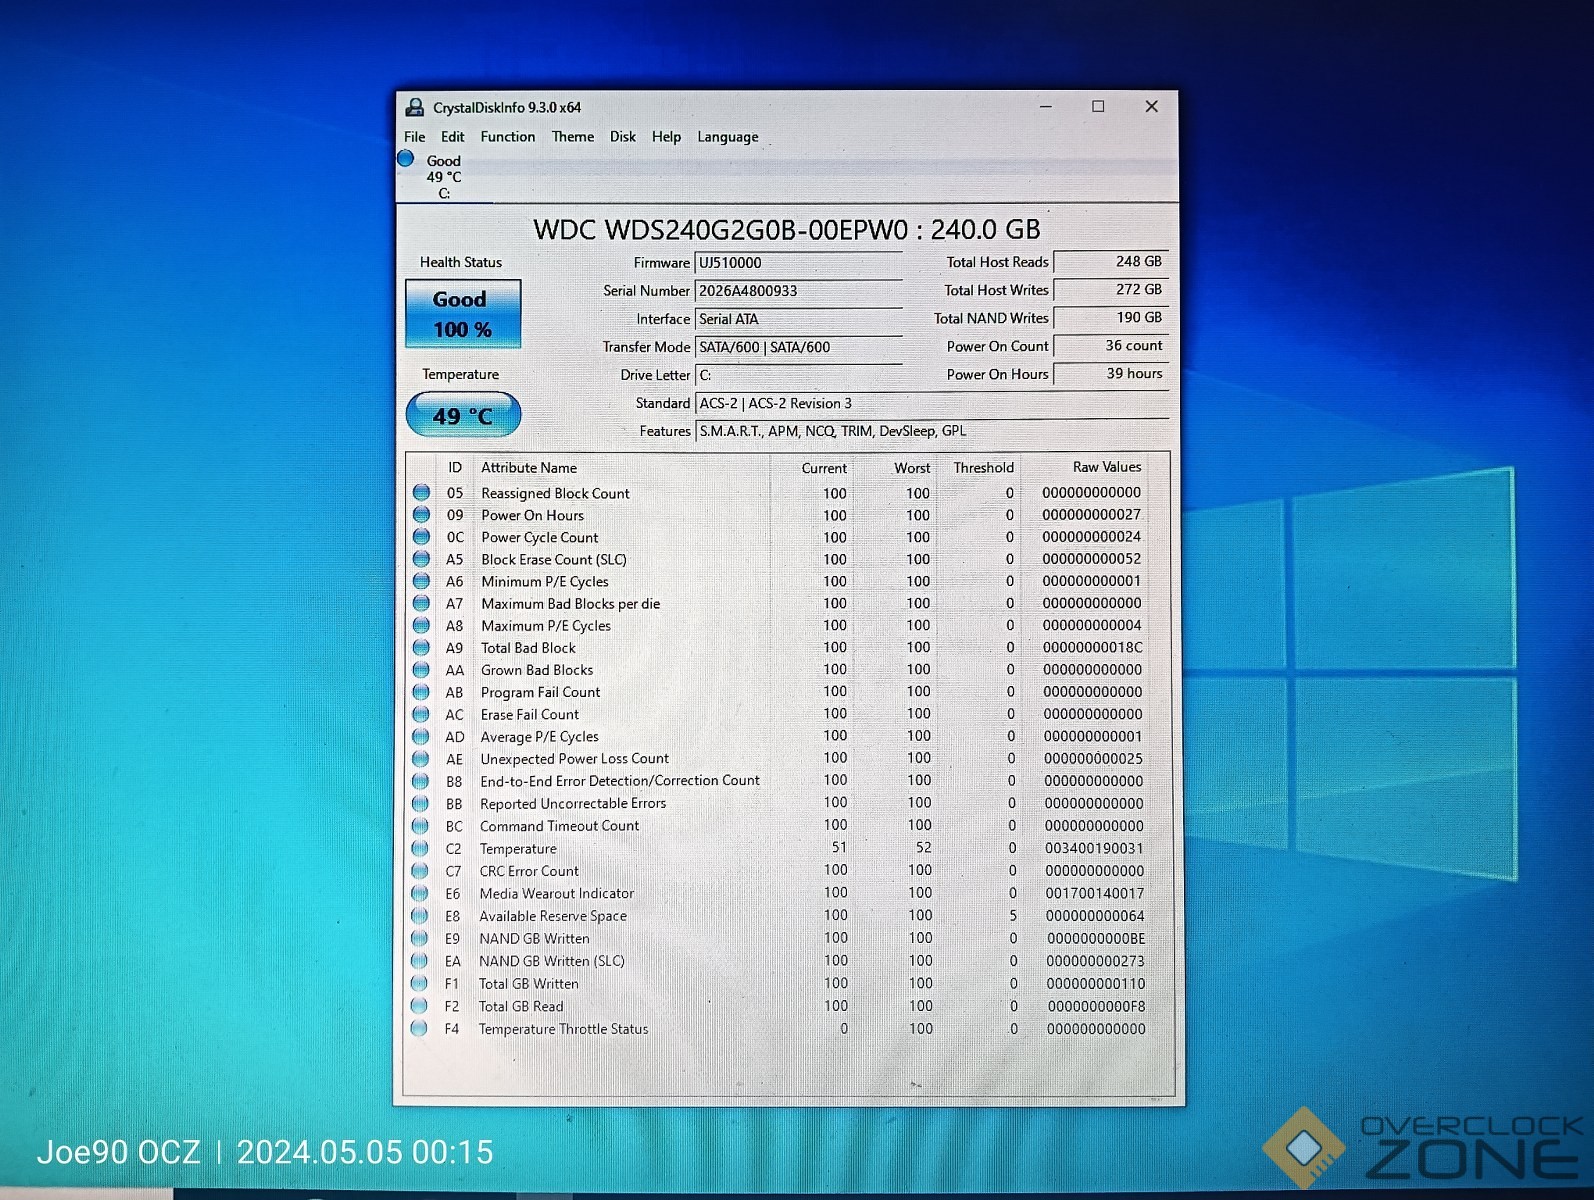This screenshot has height=1200, width=1594.
Task: Click the CrystalDiskInfo title bar app icon
Action: click(414, 107)
